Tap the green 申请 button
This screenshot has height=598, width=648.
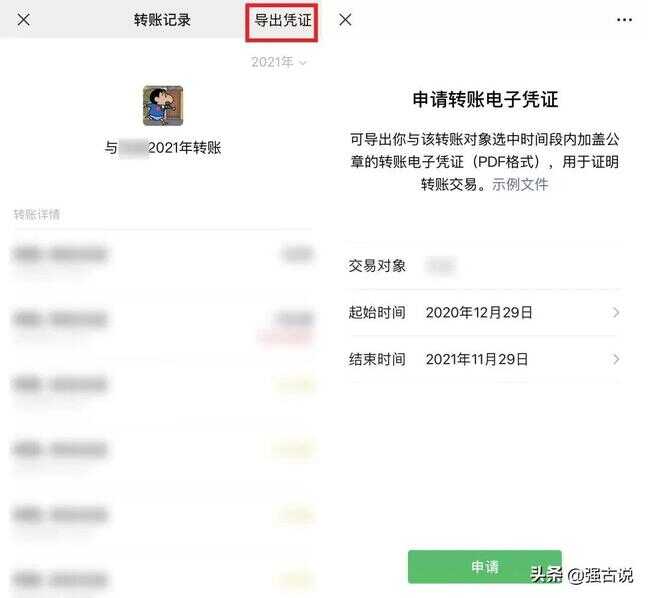[x=484, y=567]
